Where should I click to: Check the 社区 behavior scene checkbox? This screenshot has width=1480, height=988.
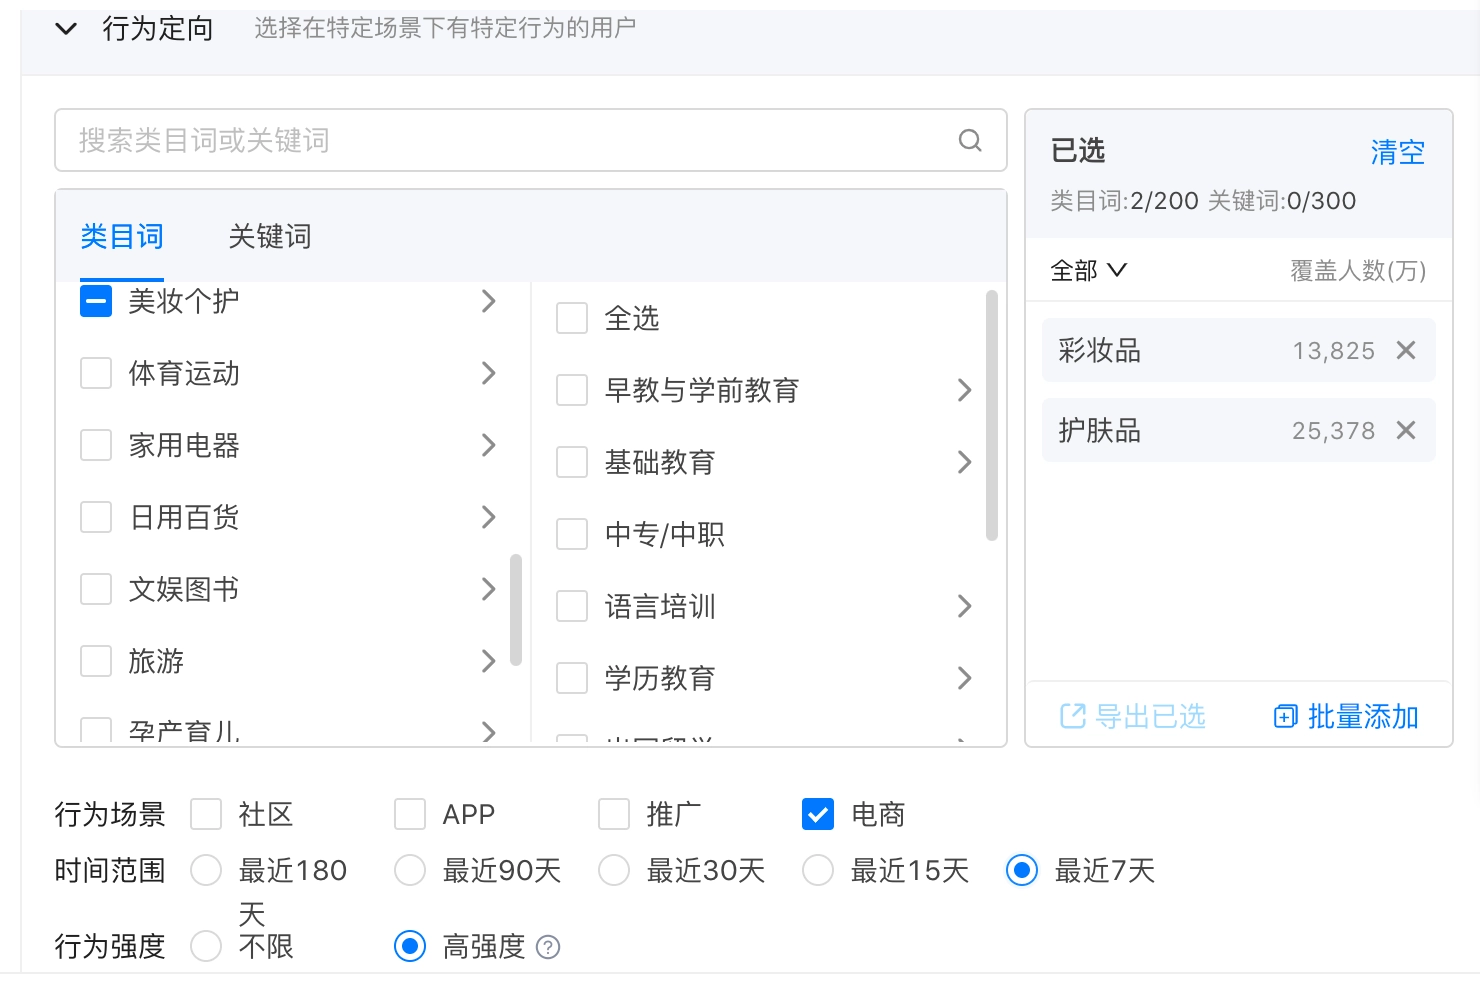(x=206, y=814)
